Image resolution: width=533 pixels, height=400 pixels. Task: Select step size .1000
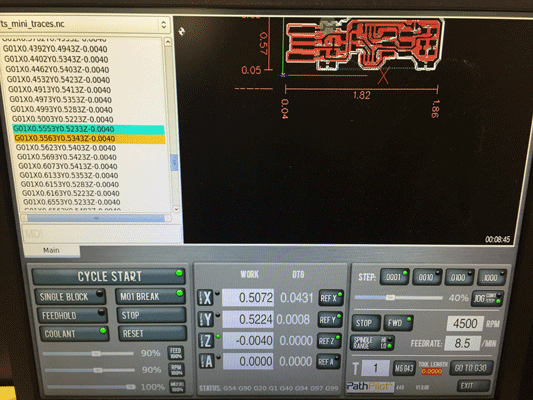click(492, 277)
